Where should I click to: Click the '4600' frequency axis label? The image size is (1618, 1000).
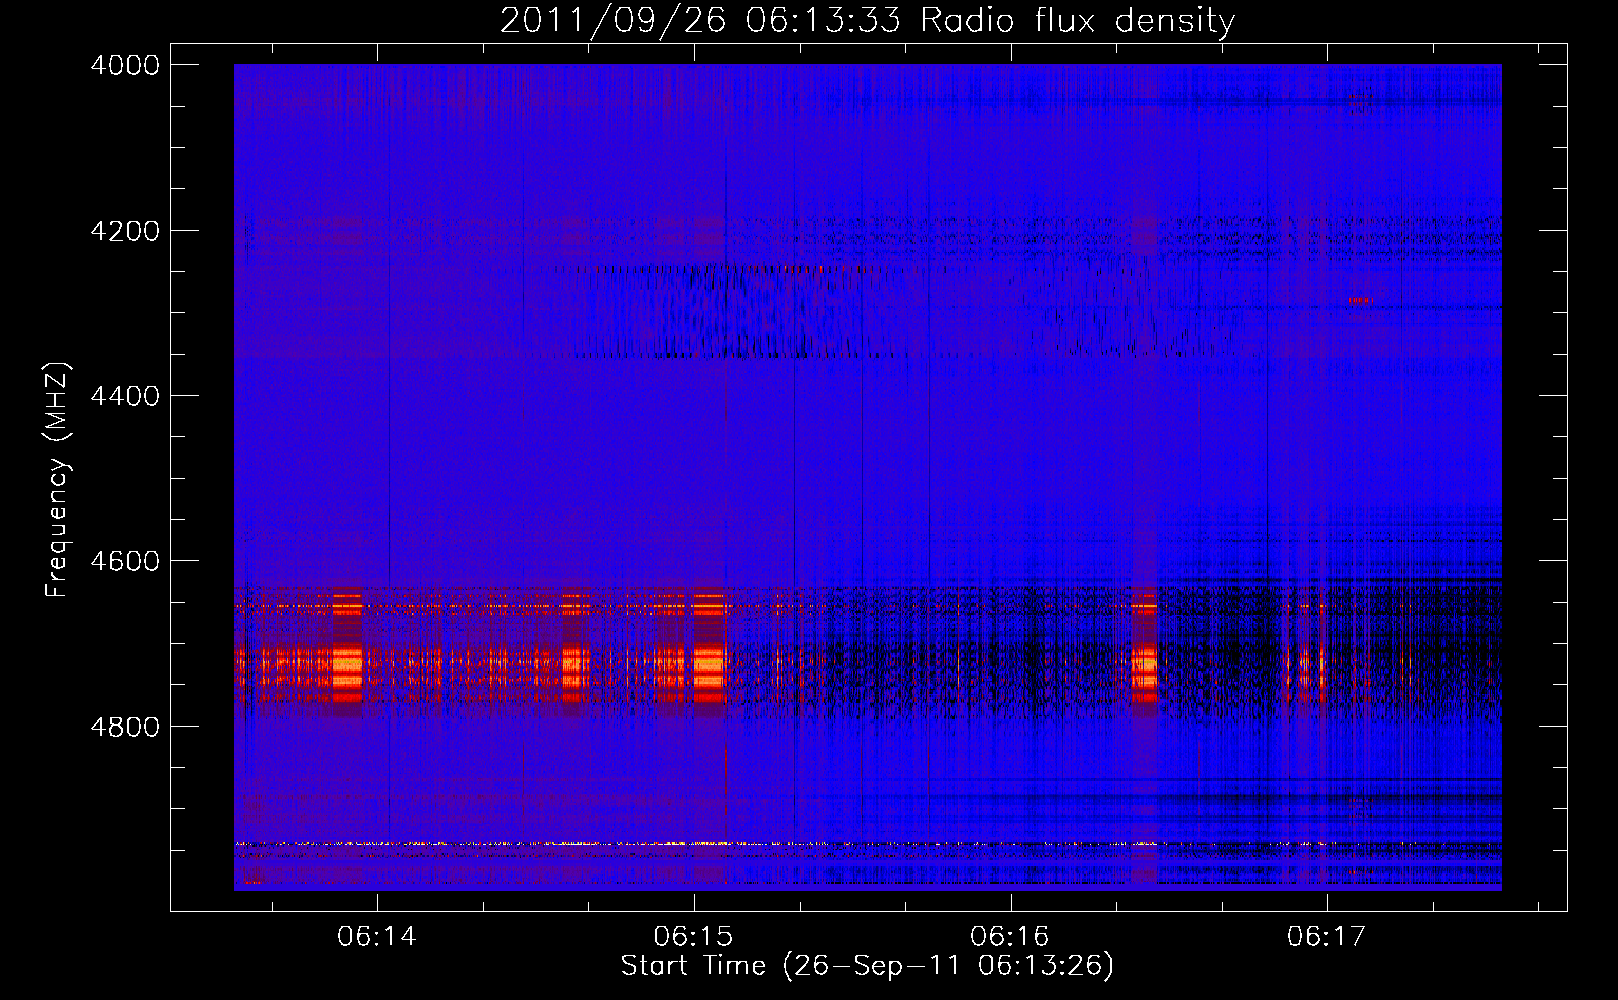pos(125,561)
